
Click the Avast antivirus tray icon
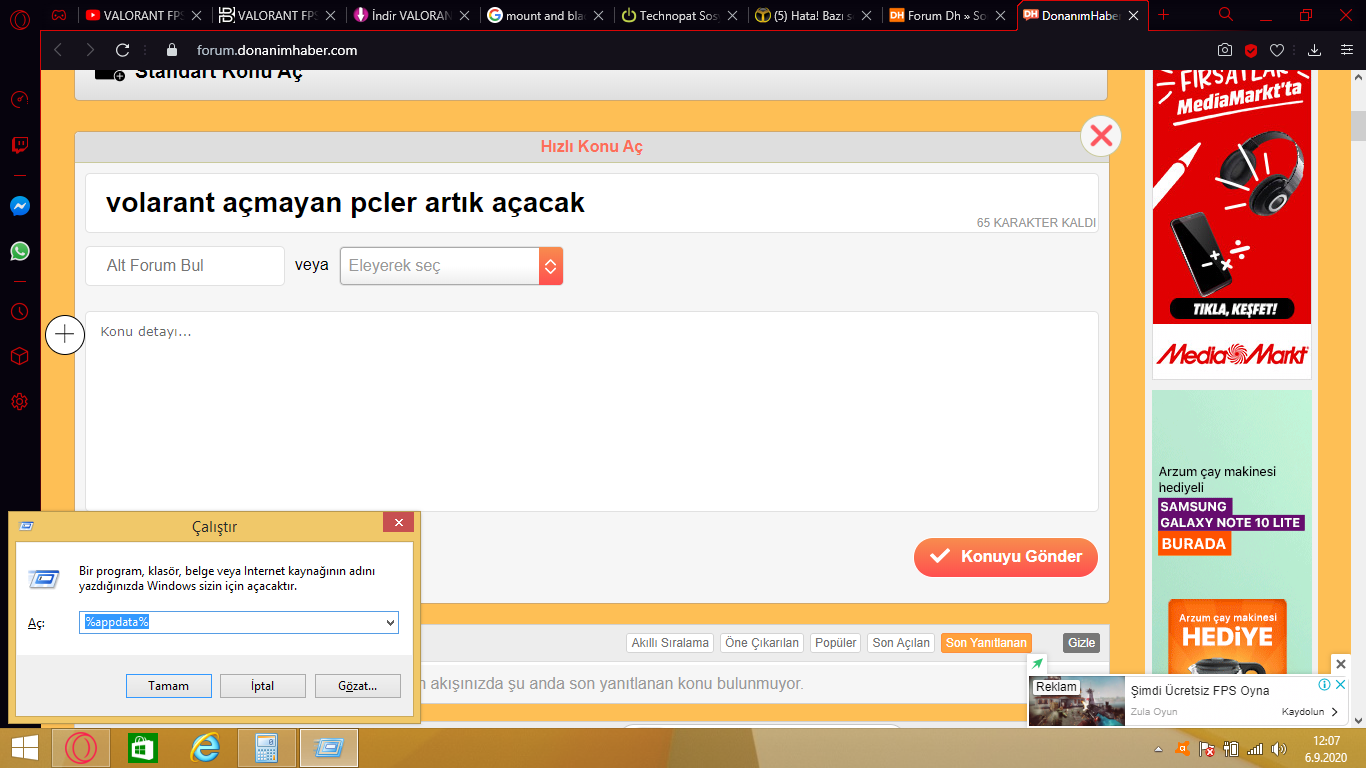(1181, 748)
